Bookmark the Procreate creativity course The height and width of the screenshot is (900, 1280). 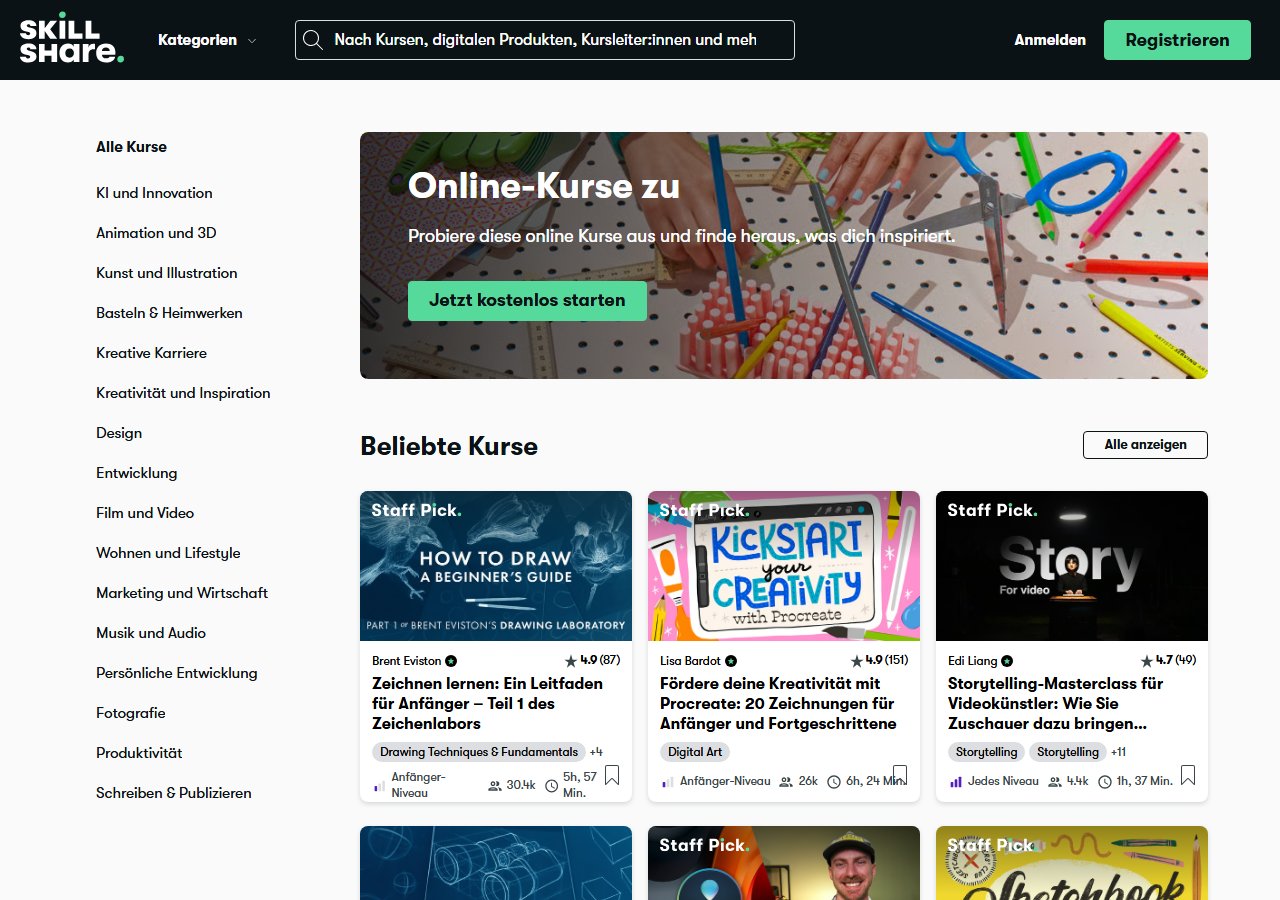tap(900, 775)
